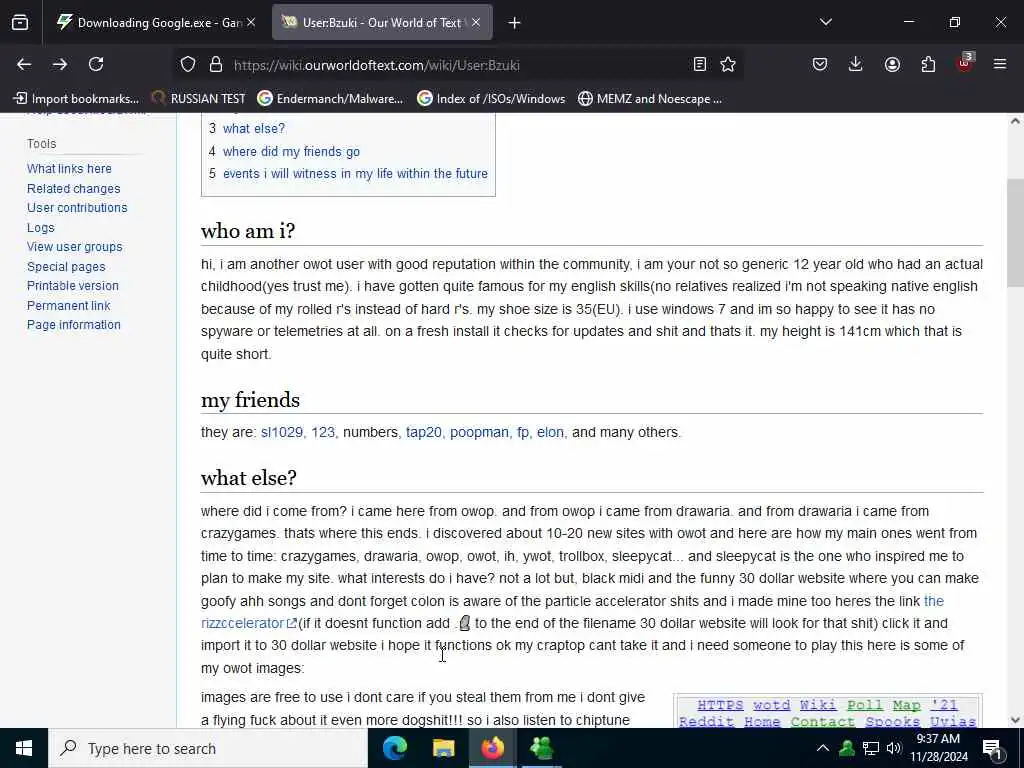
Task: Open the clock showing 9:37 AM
Action: coord(938,748)
